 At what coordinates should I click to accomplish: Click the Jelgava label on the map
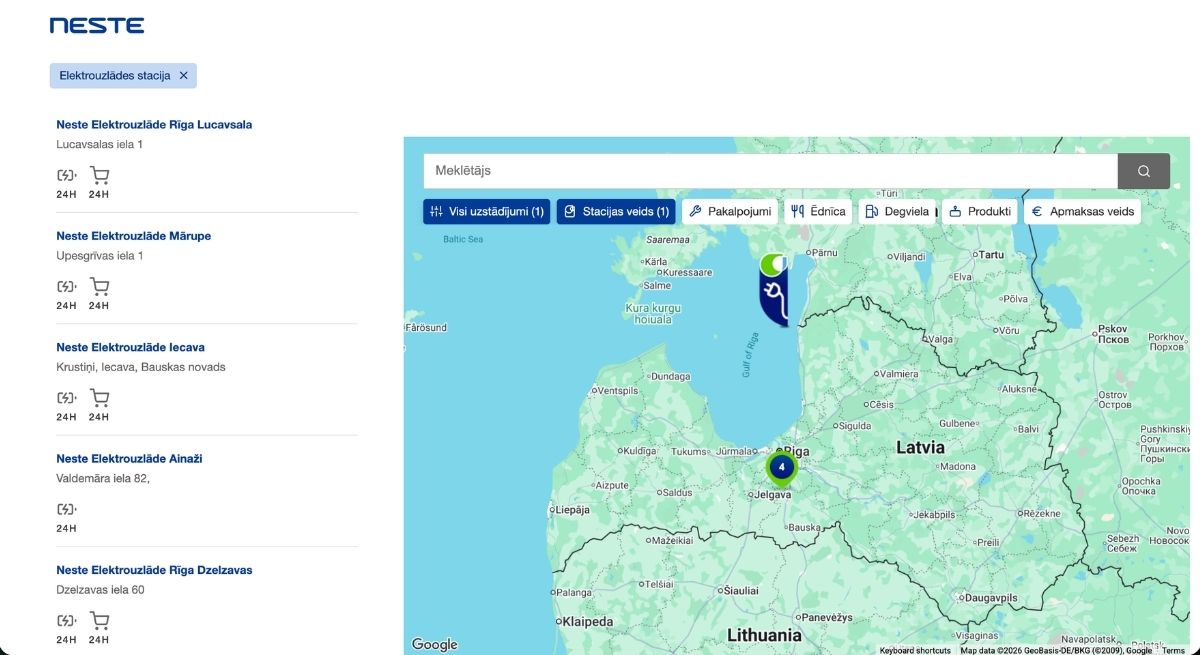[x=773, y=495]
